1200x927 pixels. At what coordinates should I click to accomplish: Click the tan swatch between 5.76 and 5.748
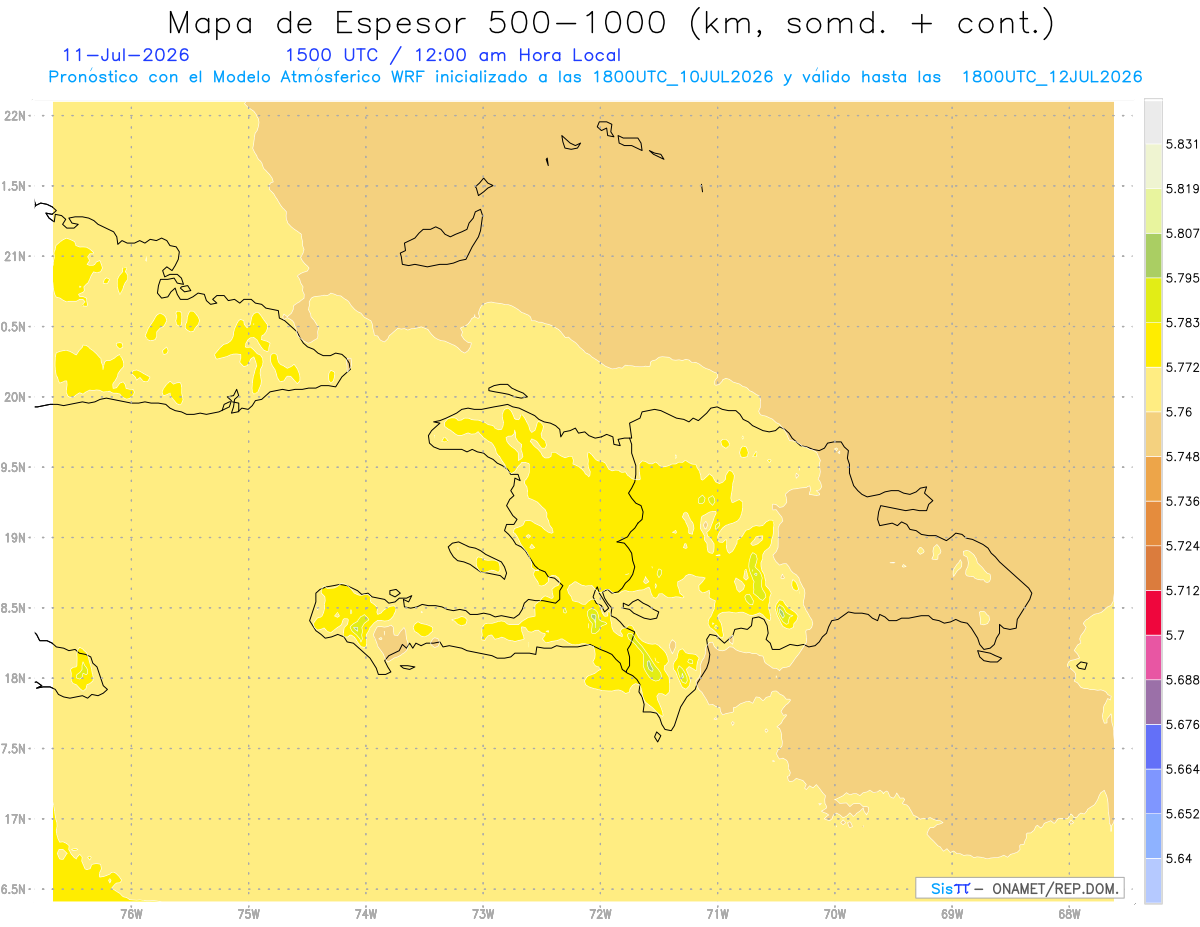click(1153, 433)
